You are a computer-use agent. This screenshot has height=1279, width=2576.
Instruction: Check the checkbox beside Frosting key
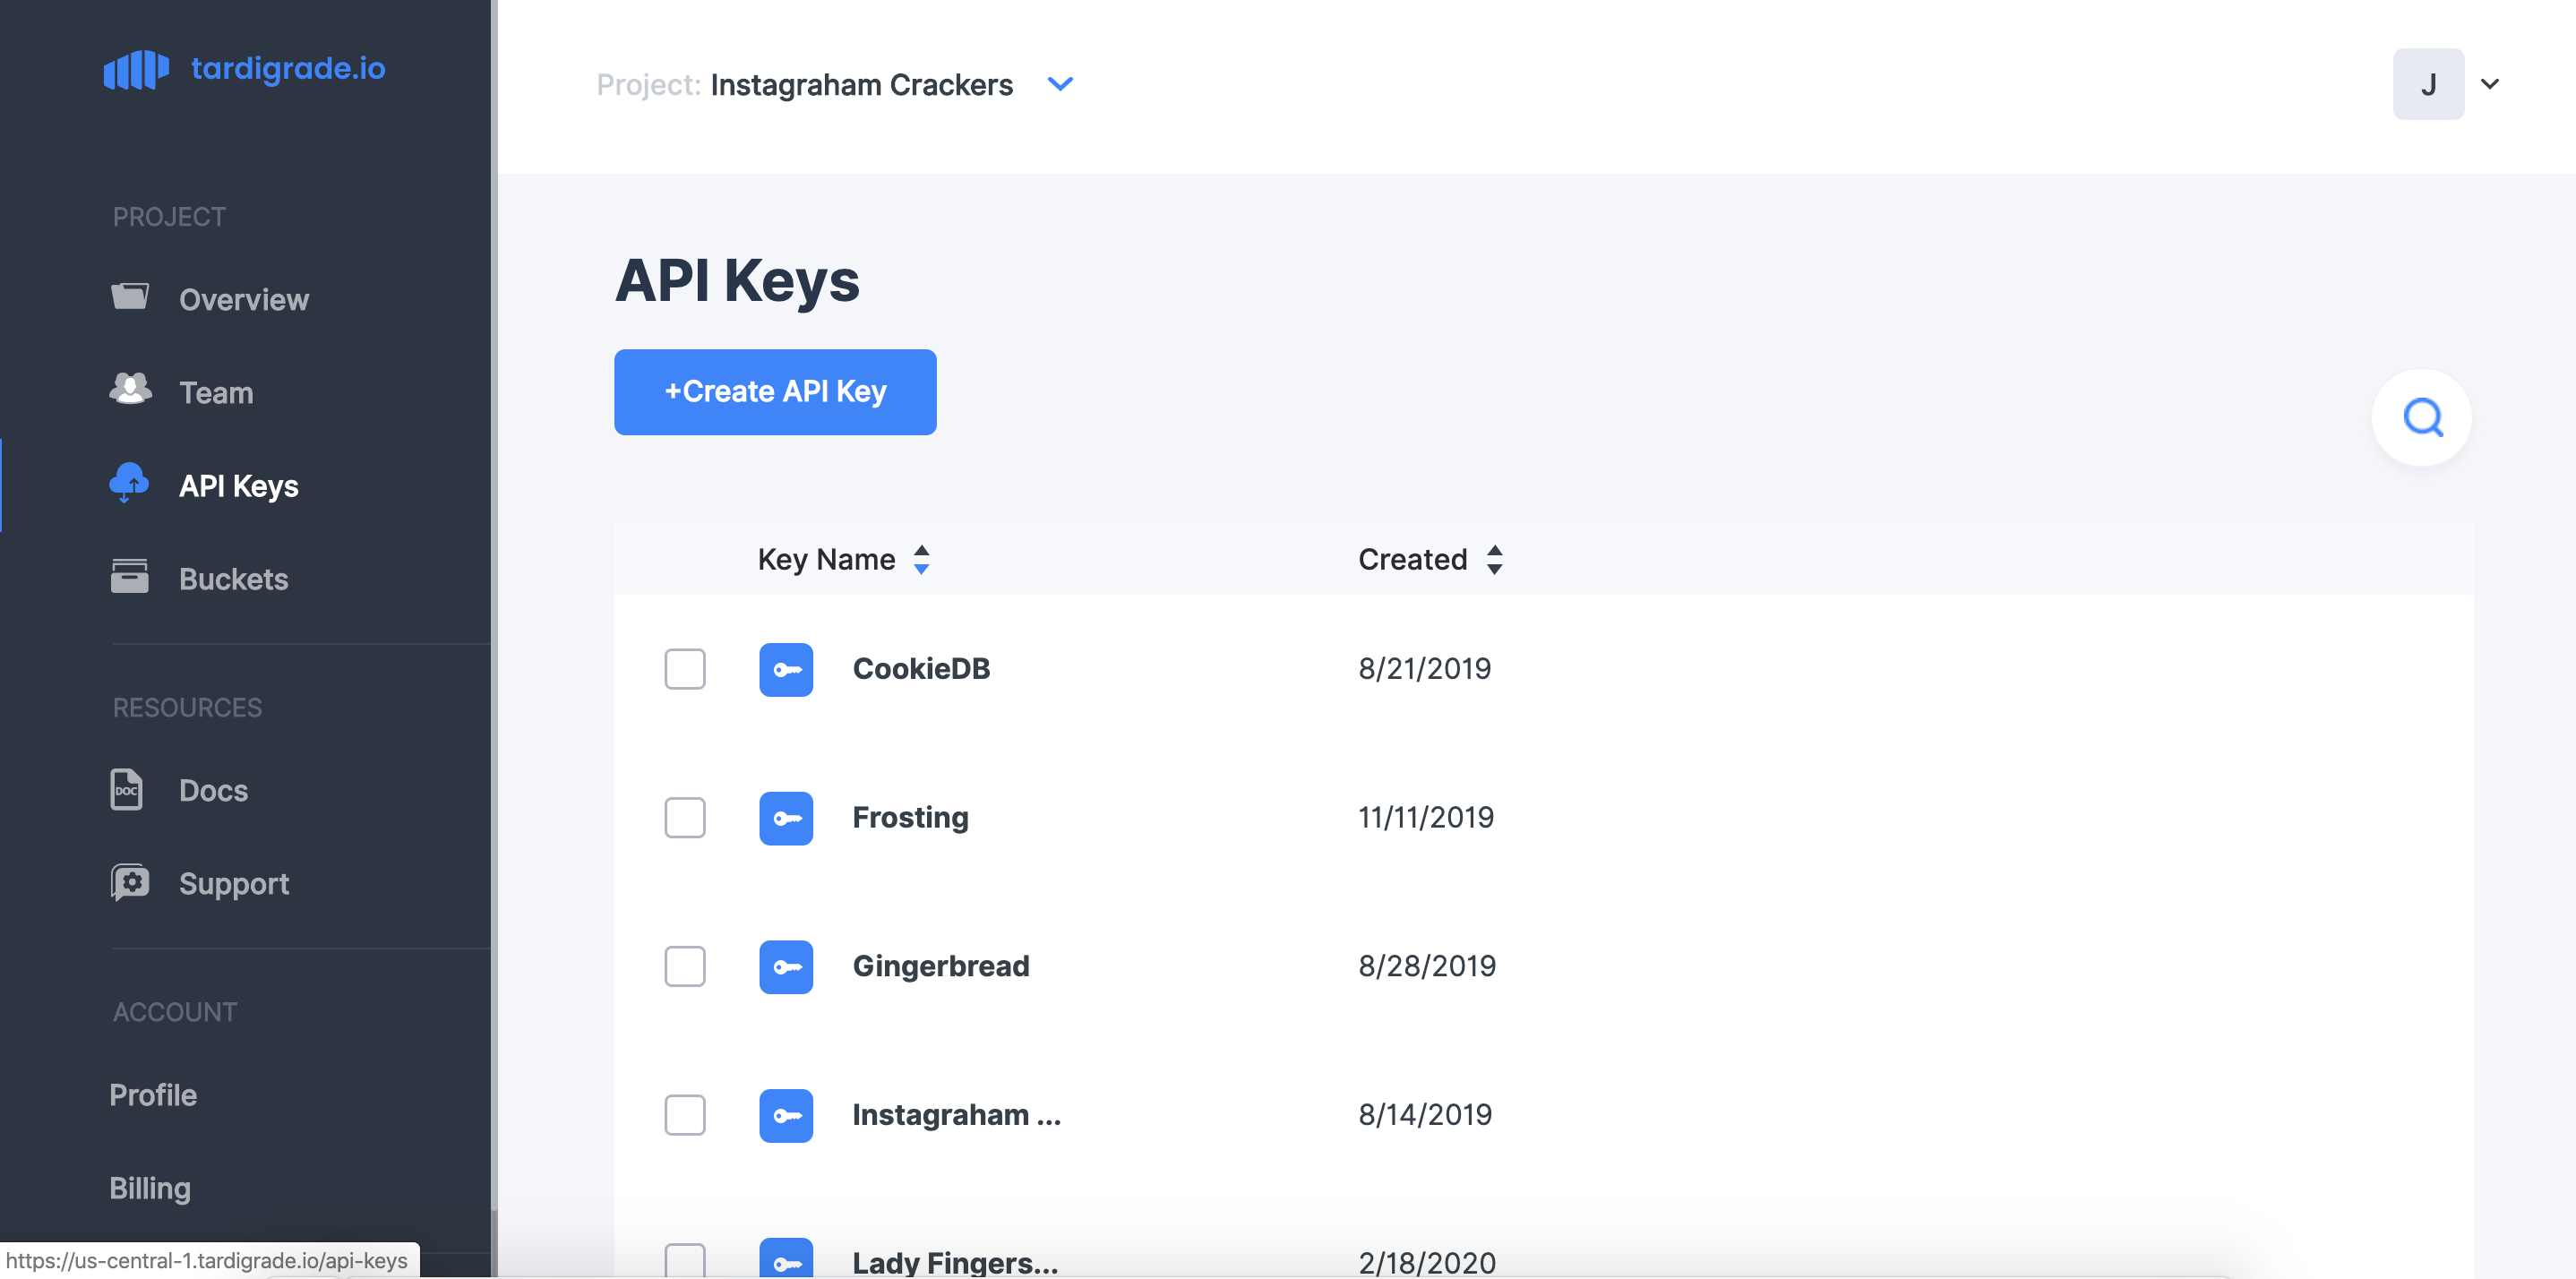(x=685, y=817)
